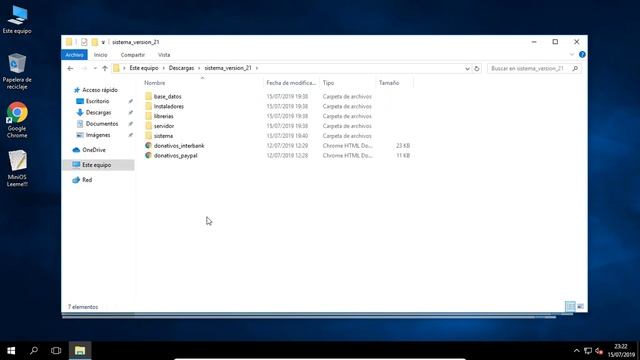
Task: Select the servidor folder
Action: point(164,126)
